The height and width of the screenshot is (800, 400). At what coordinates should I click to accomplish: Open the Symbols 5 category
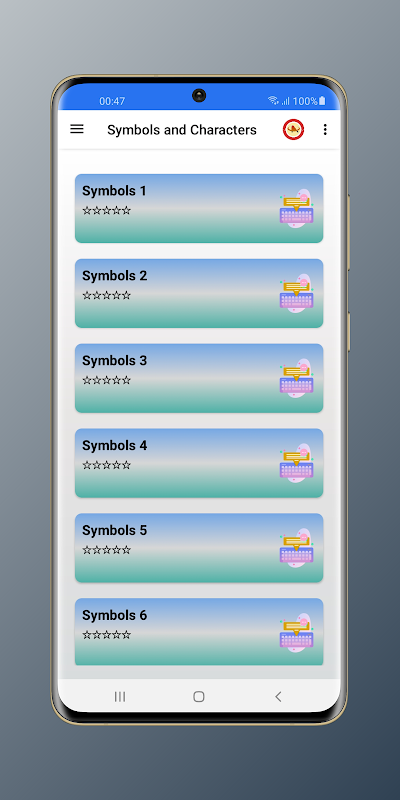[199, 547]
